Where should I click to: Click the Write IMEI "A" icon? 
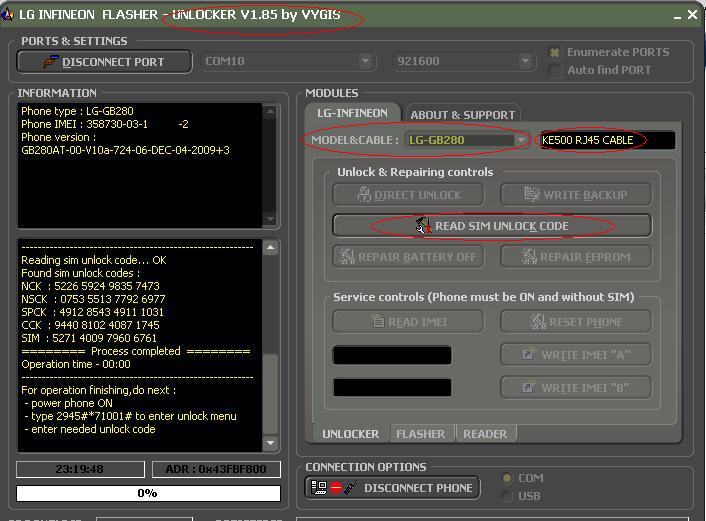click(529, 353)
